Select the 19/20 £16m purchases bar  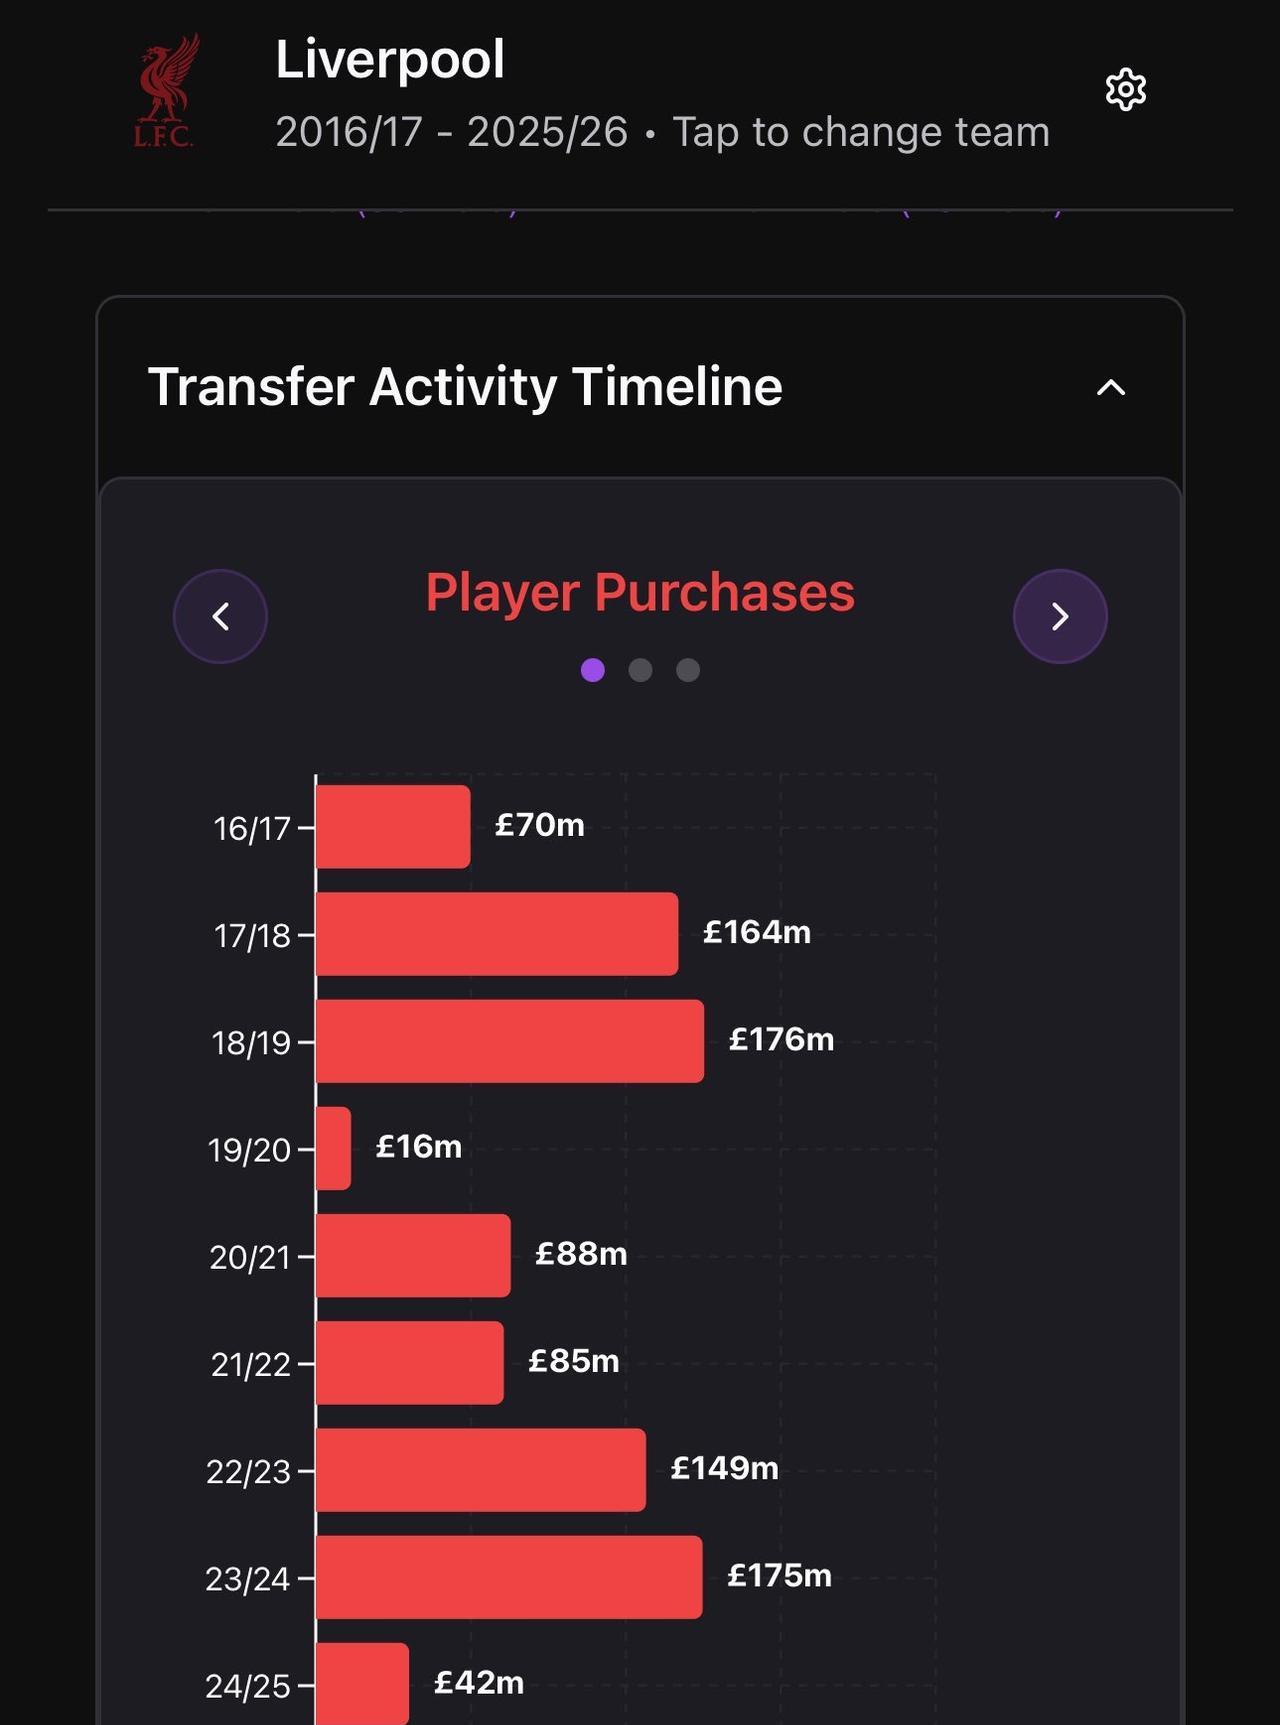(x=334, y=1148)
